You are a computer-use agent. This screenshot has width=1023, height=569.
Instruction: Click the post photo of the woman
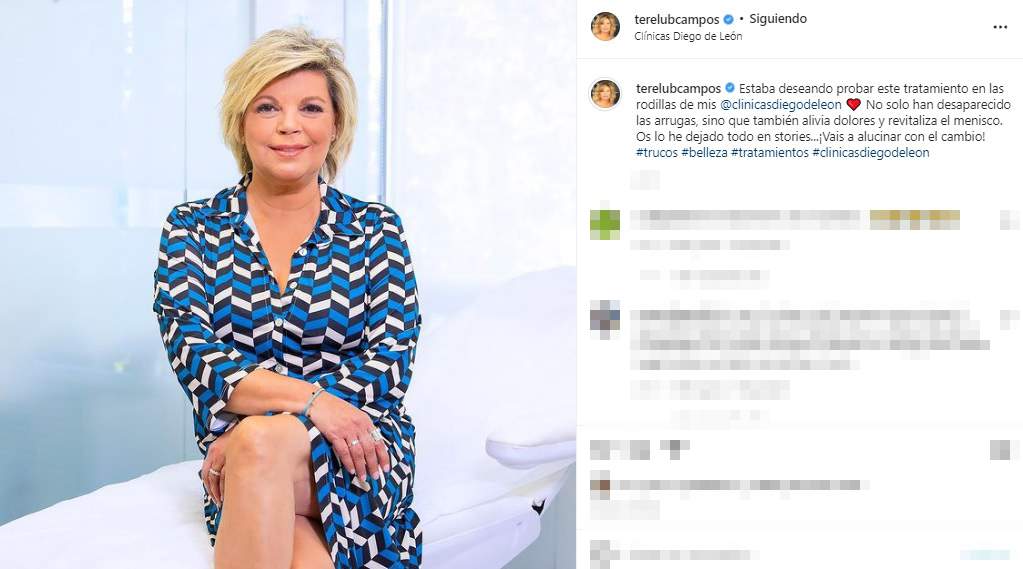[288, 284]
